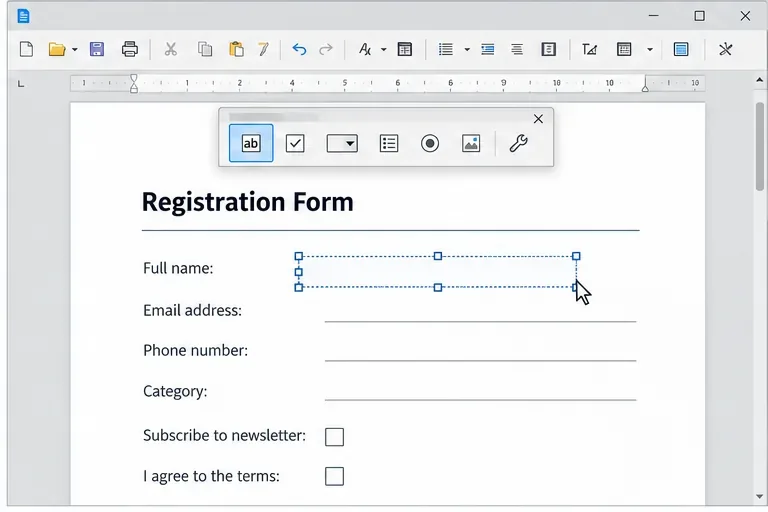Screen dimensions: 768x512
Task: Select the Option Button form control
Action: point(430,144)
